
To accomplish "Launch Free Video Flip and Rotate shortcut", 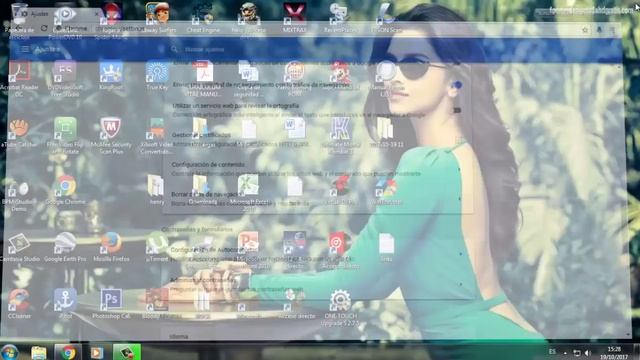I will coord(65,136).
